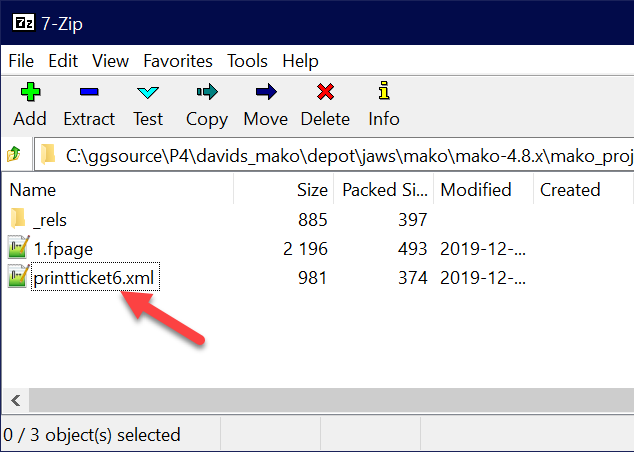Open the Info toolbar icon
Screen dimensions: 634x452
pyautogui.click(x=383, y=93)
